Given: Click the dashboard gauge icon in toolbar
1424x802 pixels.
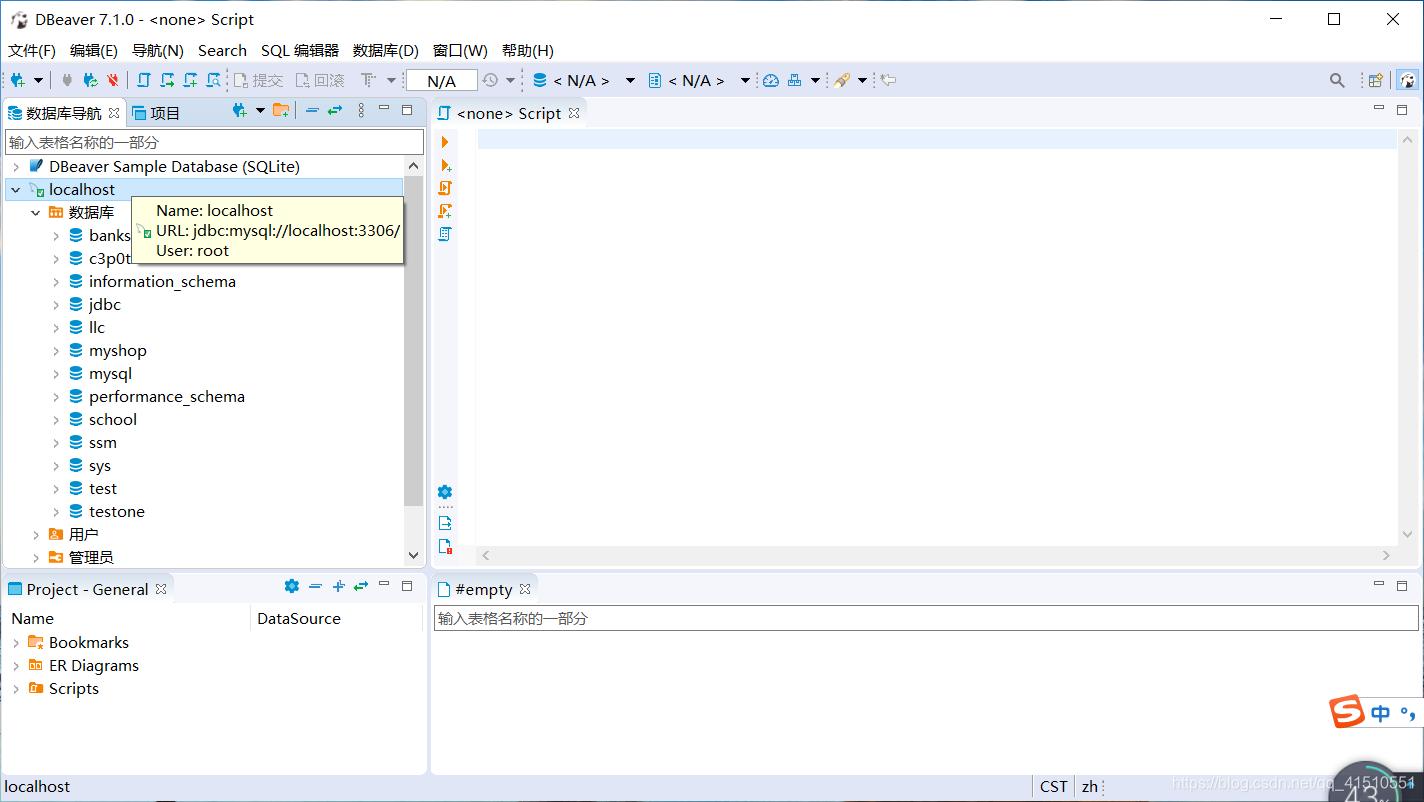Looking at the screenshot, I should (x=771, y=80).
